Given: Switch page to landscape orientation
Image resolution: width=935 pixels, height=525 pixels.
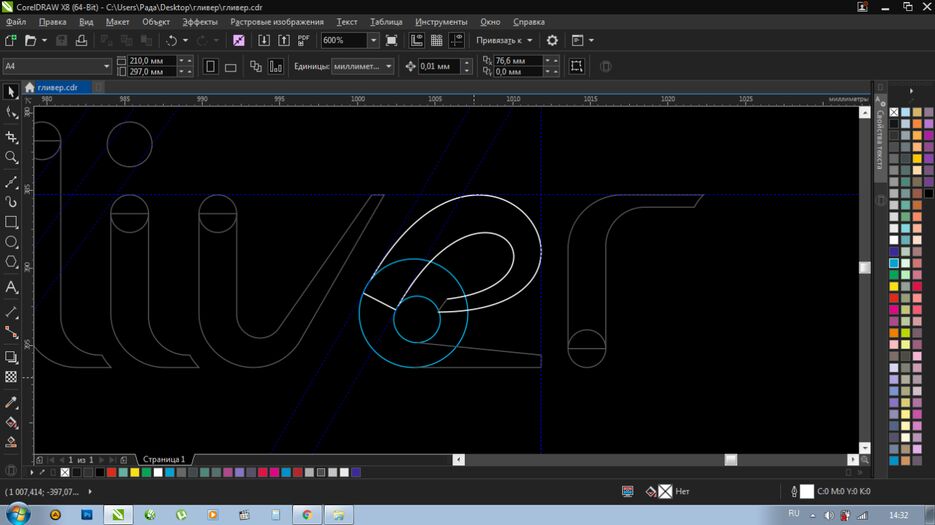Looking at the screenshot, I should 231,67.
